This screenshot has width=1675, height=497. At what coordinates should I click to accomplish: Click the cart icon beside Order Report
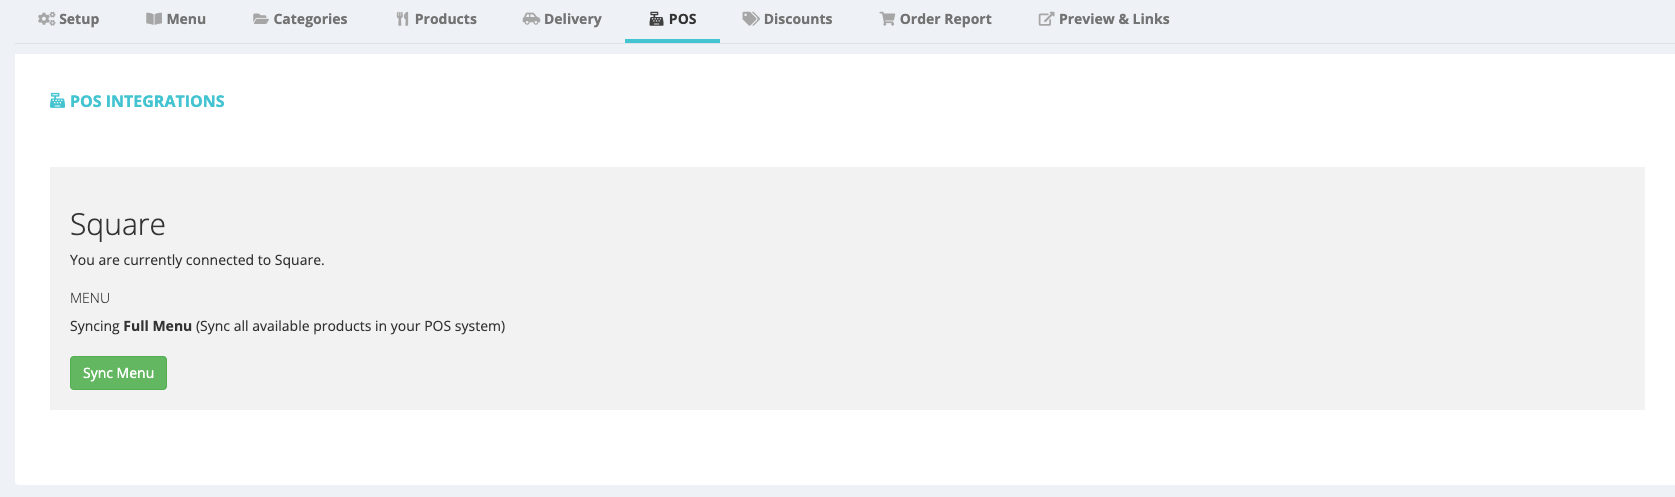pyautogui.click(x=887, y=19)
